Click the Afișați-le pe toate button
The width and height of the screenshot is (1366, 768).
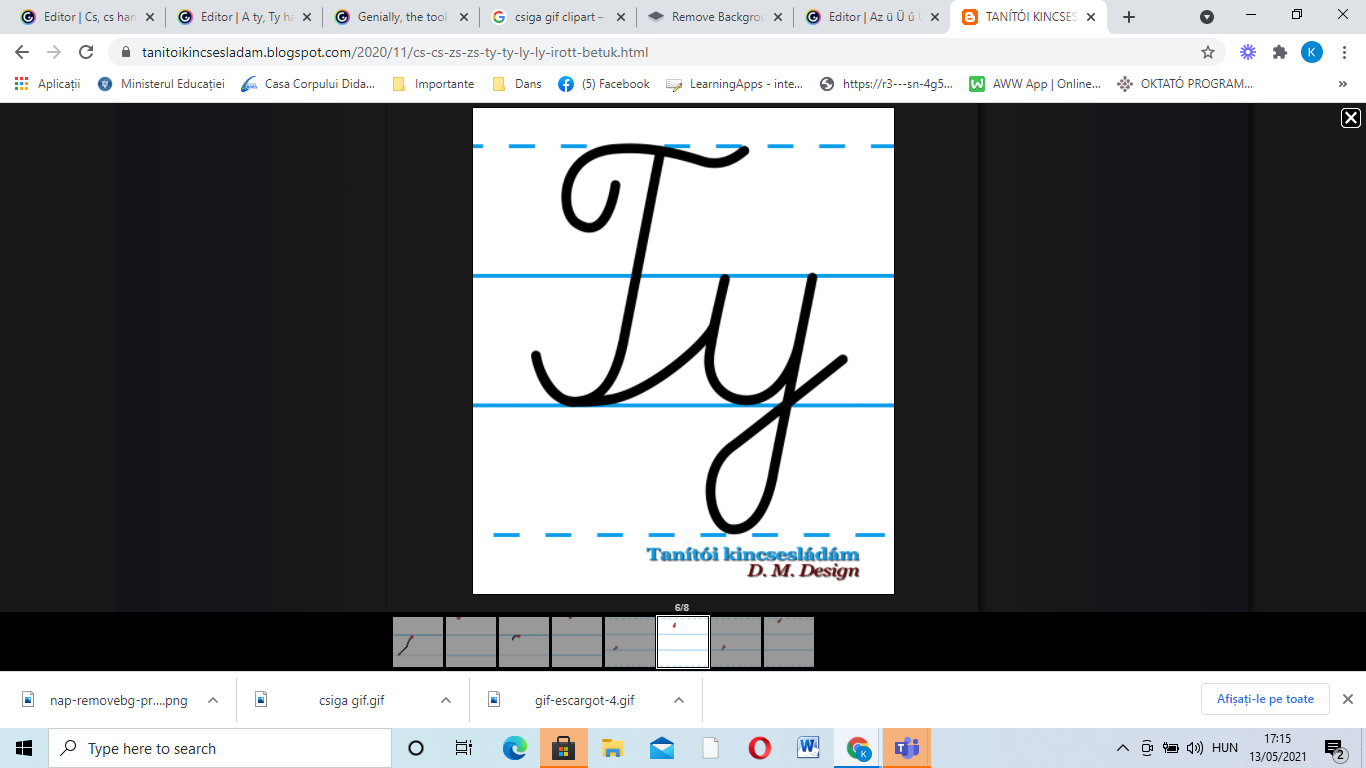(x=1264, y=699)
